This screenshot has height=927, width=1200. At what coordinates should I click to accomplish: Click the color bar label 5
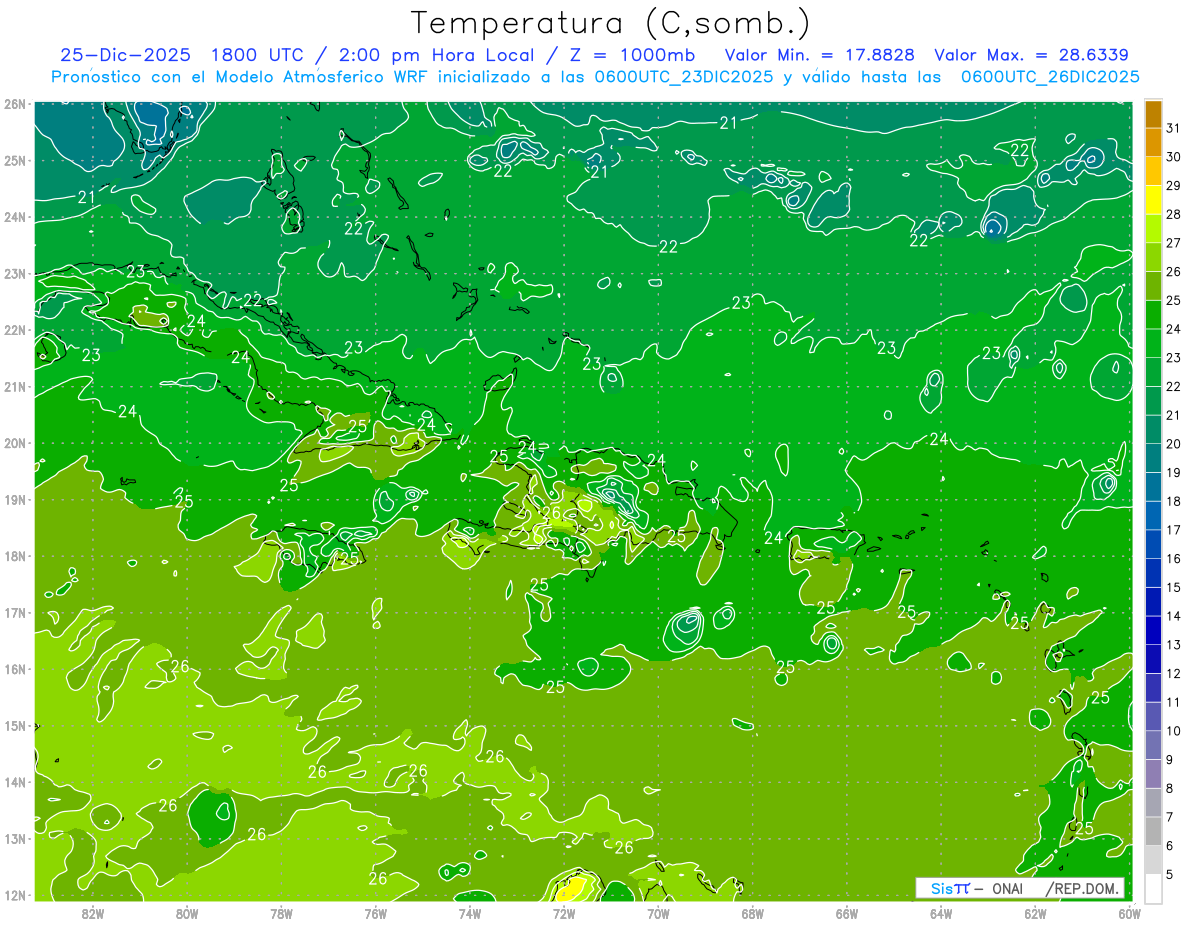pos(1170,874)
